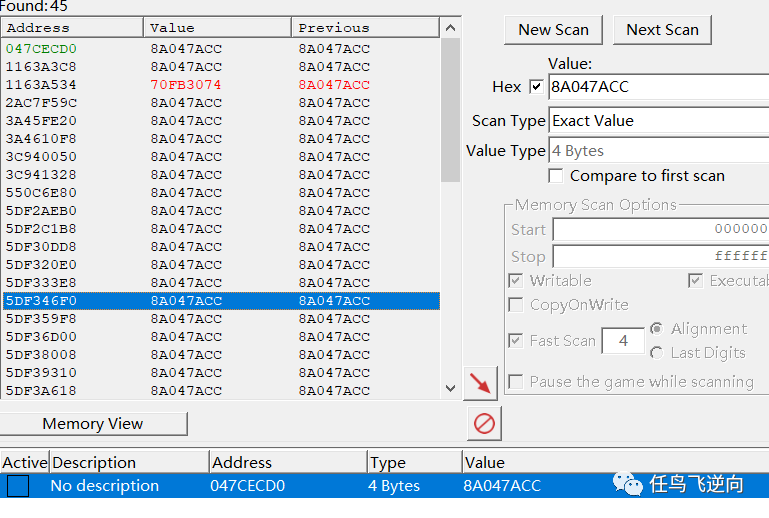Toggle Active box for address 047CECD0 entry
The height and width of the screenshot is (518, 769).
pos(18,486)
